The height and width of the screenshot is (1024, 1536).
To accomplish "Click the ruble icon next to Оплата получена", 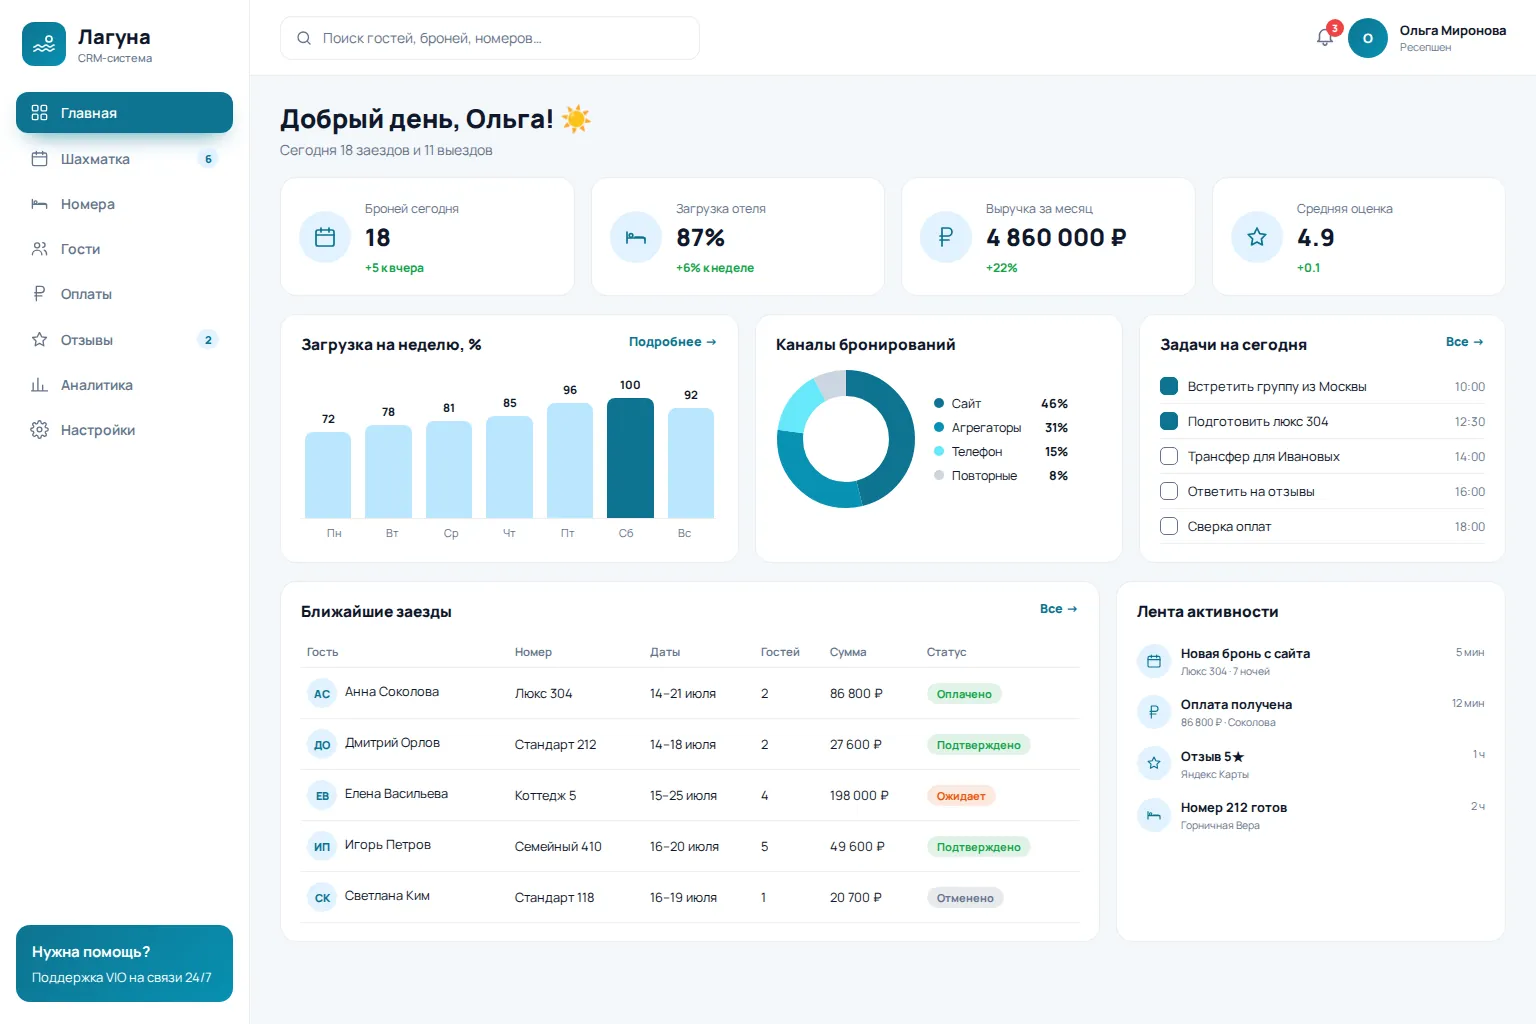I will [x=1154, y=712].
